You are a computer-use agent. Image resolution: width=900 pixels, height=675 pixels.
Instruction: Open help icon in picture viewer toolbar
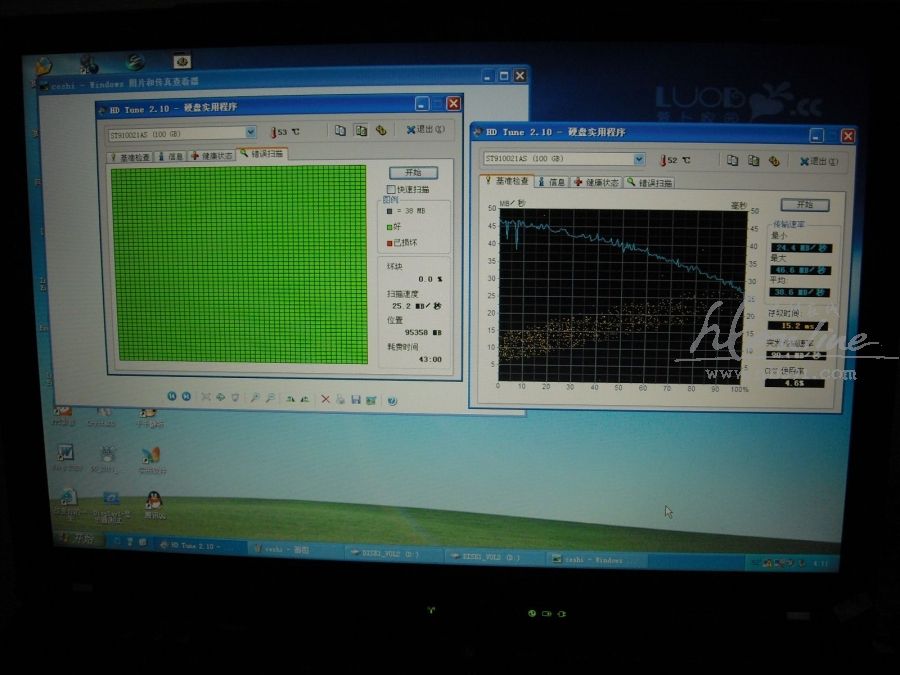coord(392,401)
